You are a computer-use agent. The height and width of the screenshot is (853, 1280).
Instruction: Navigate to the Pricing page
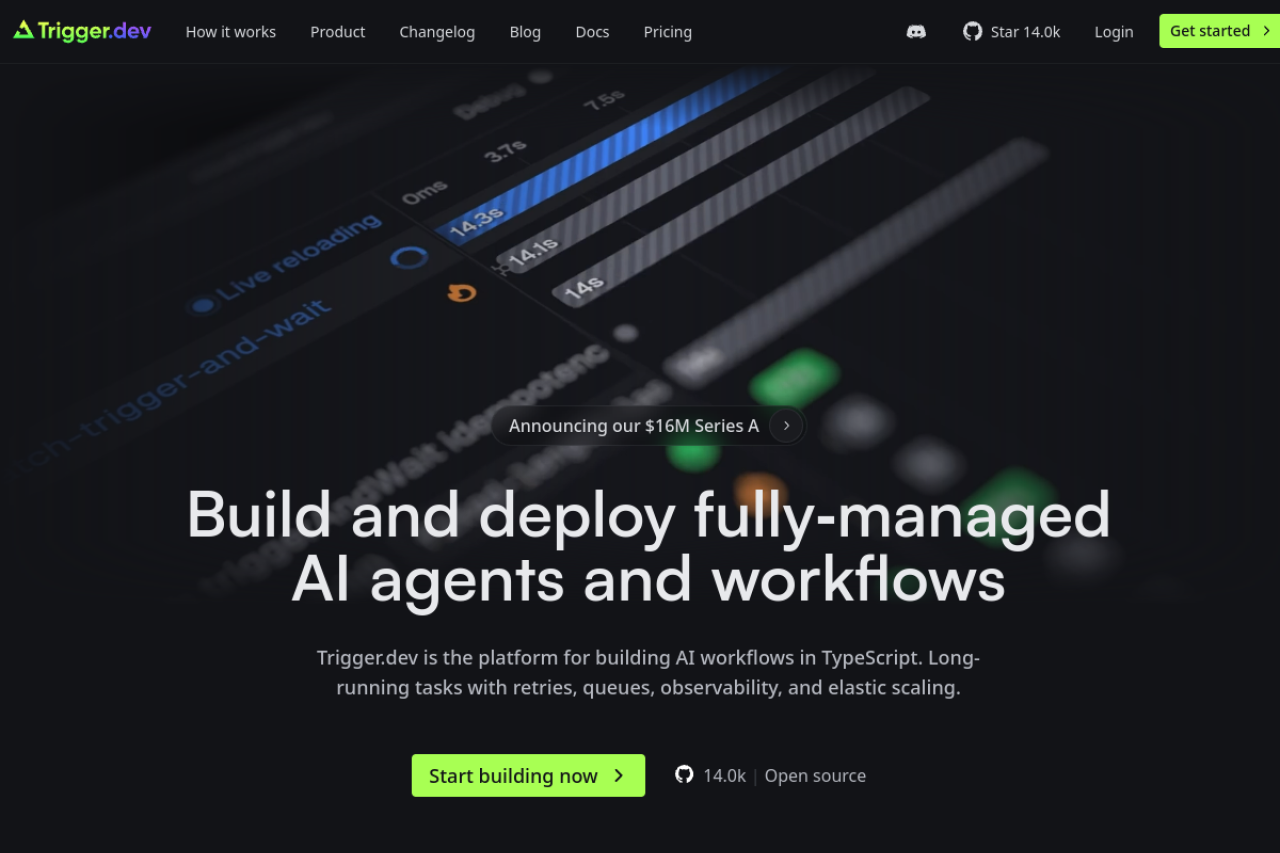tap(667, 31)
